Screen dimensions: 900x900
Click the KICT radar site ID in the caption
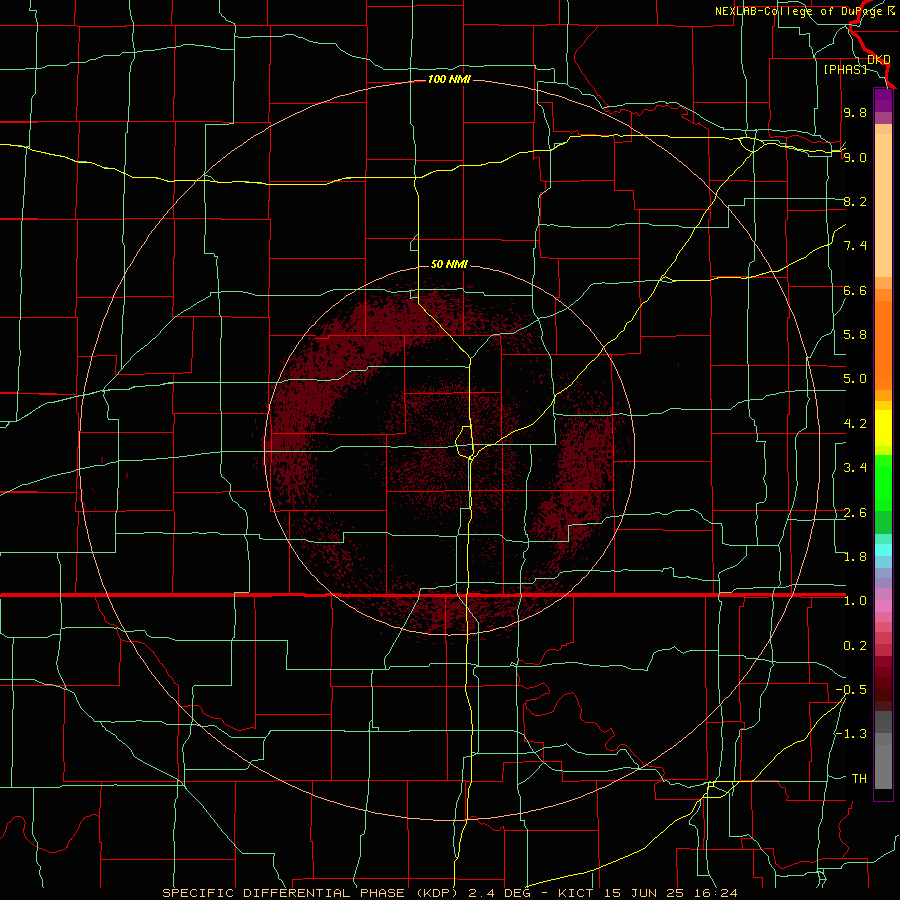tap(574, 893)
